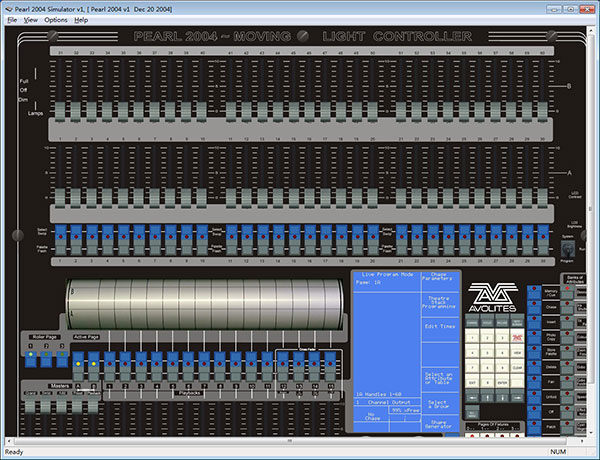Click the keypad ENTER key
Image resolution: width=600 pixels, height=460 pixels.
[x=502, y=383]
